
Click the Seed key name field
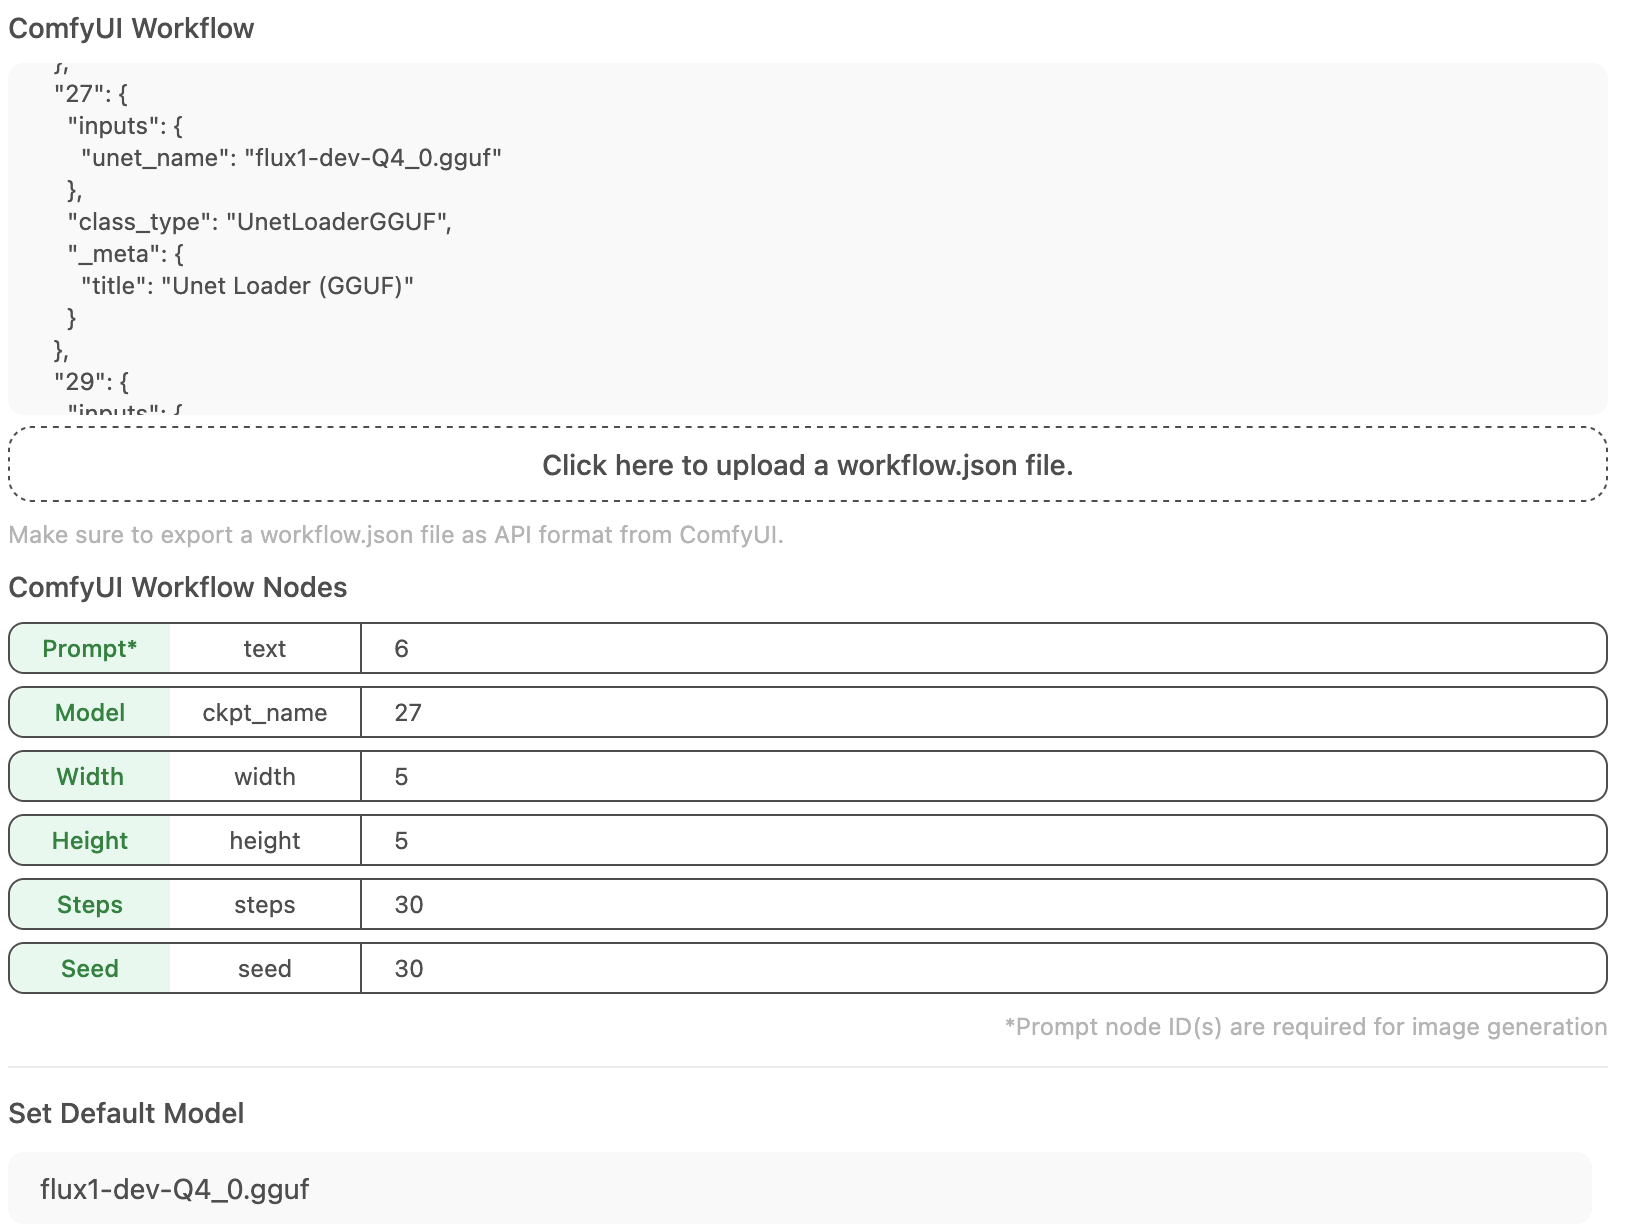(x=265, y=969)
